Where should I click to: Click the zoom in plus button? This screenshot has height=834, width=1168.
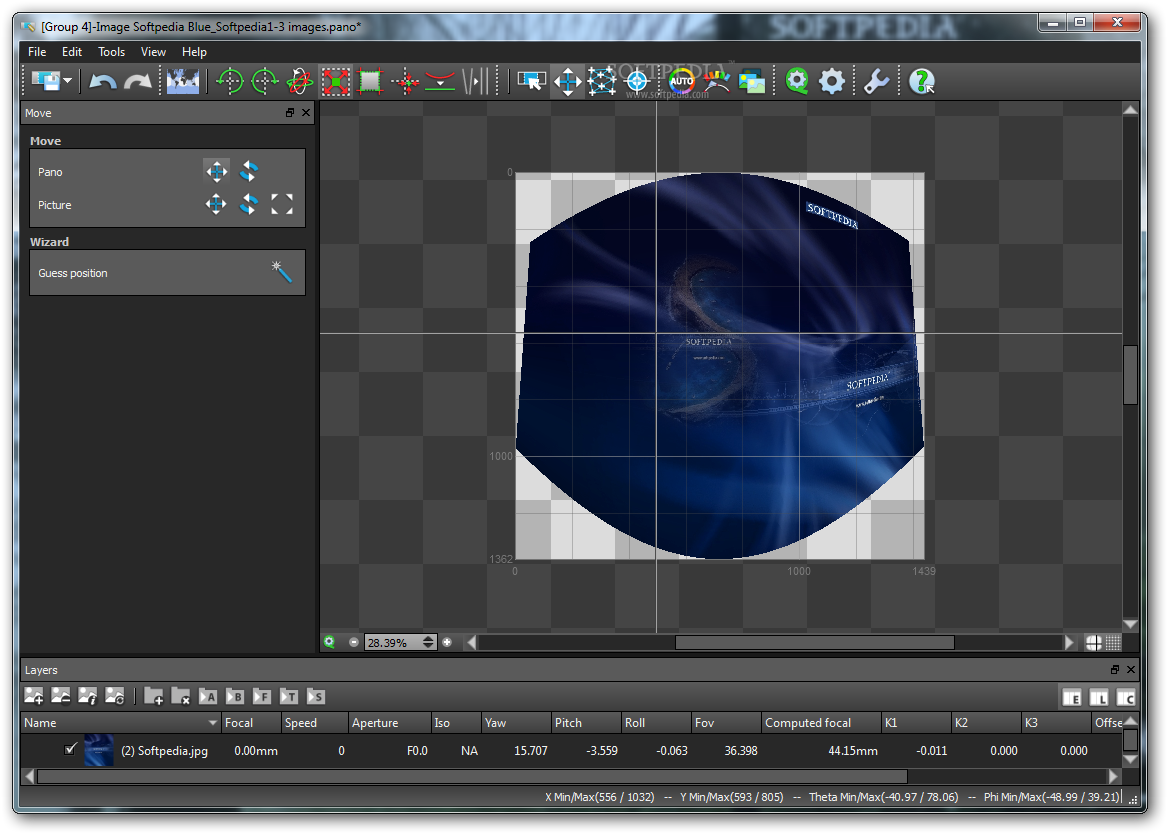tap(447, 642)
